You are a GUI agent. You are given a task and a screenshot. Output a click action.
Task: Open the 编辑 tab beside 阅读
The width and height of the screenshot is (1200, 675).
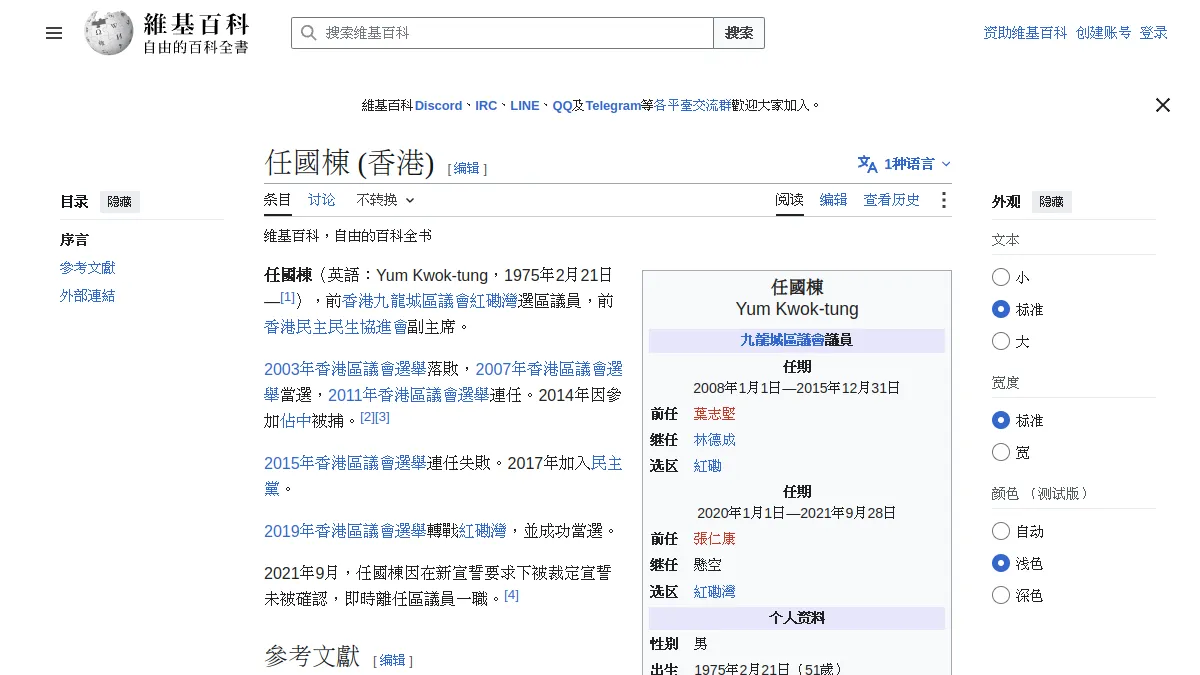[x=833, y=200]
